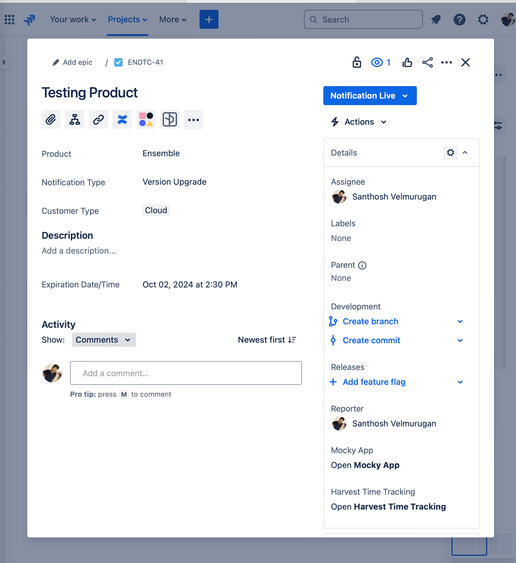Click the Labels None value
This screenshot has height=563, width=516.
coord(341,238)
